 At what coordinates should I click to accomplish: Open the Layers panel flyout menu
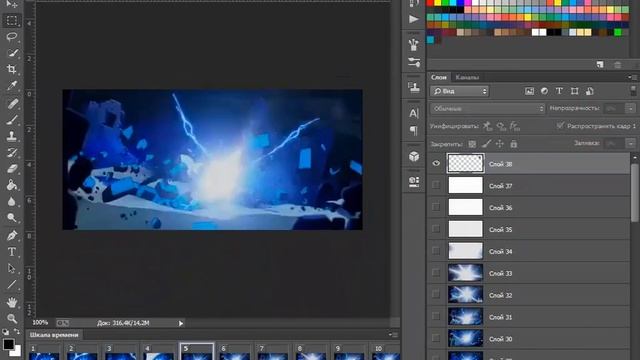(x=632, y=77)
